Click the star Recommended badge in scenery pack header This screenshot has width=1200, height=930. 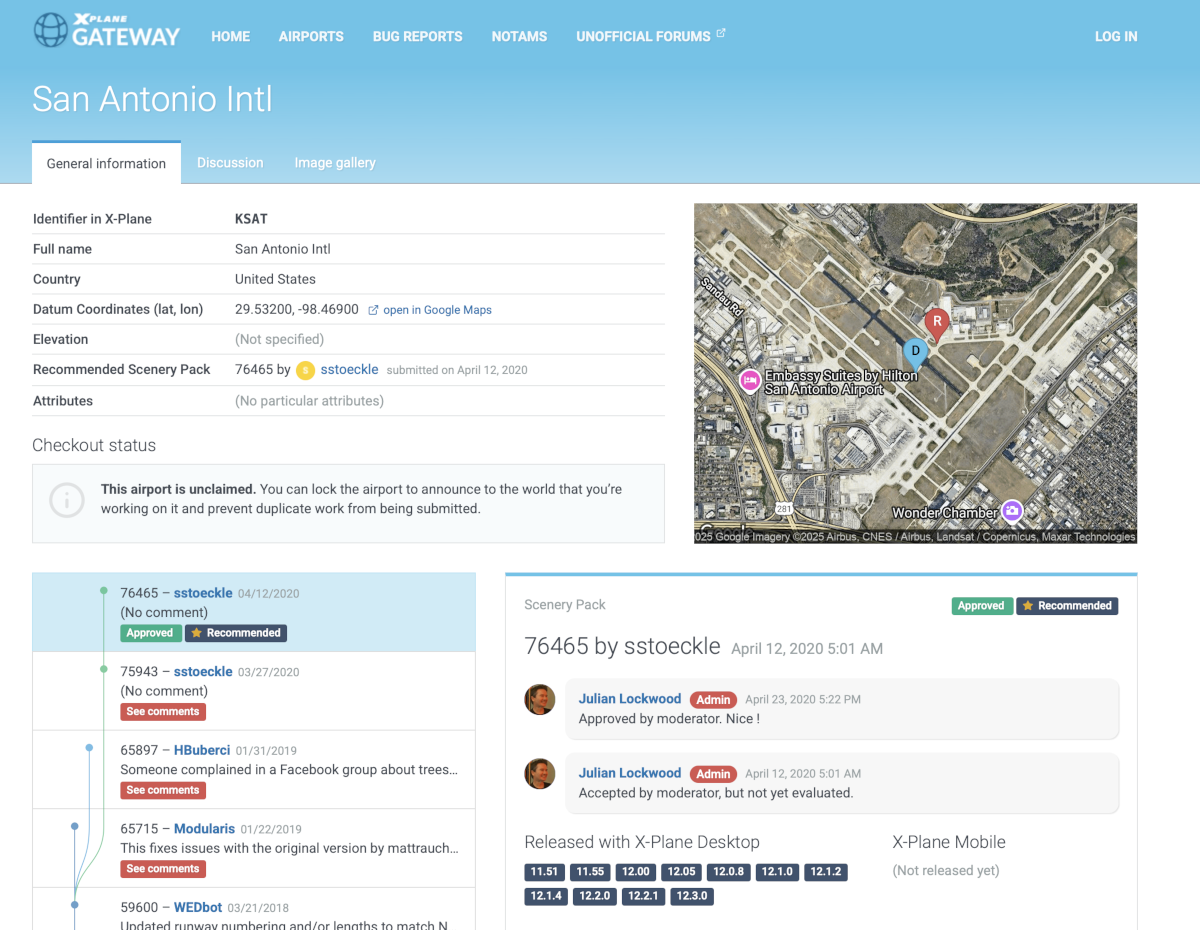pyautogui.click(x=1067, y=606)
